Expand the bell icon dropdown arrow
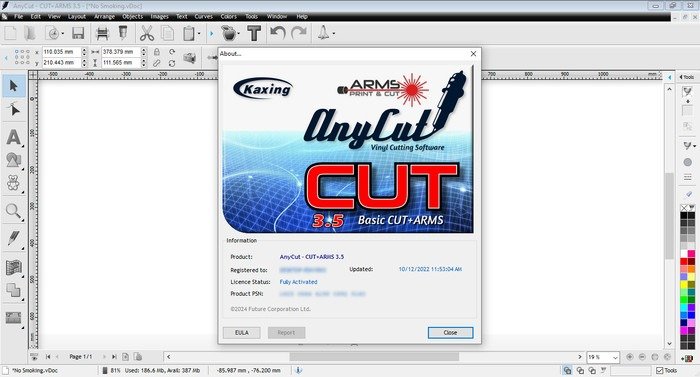 click(x=334, y=34)
